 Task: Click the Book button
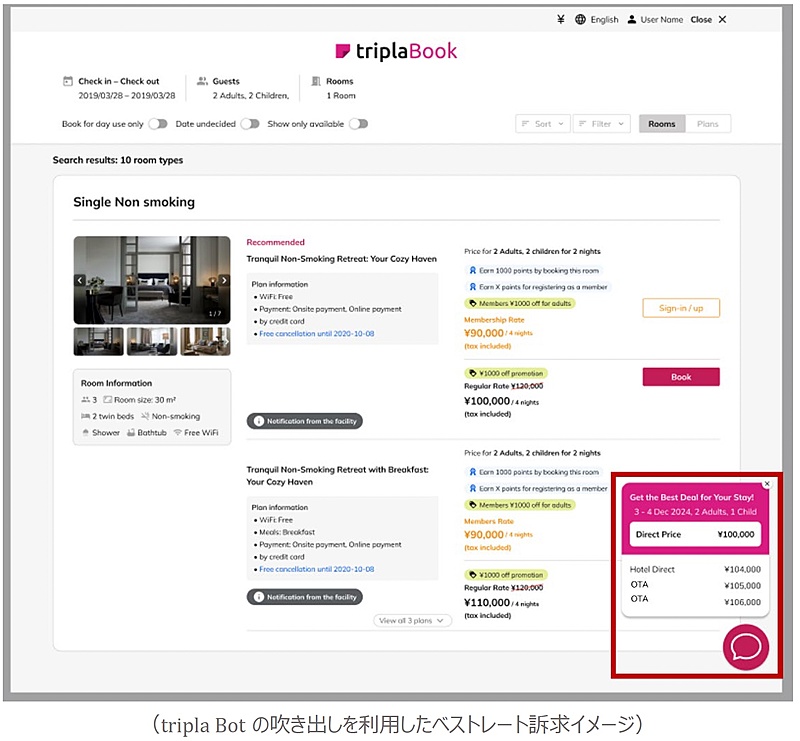point(681,377)
